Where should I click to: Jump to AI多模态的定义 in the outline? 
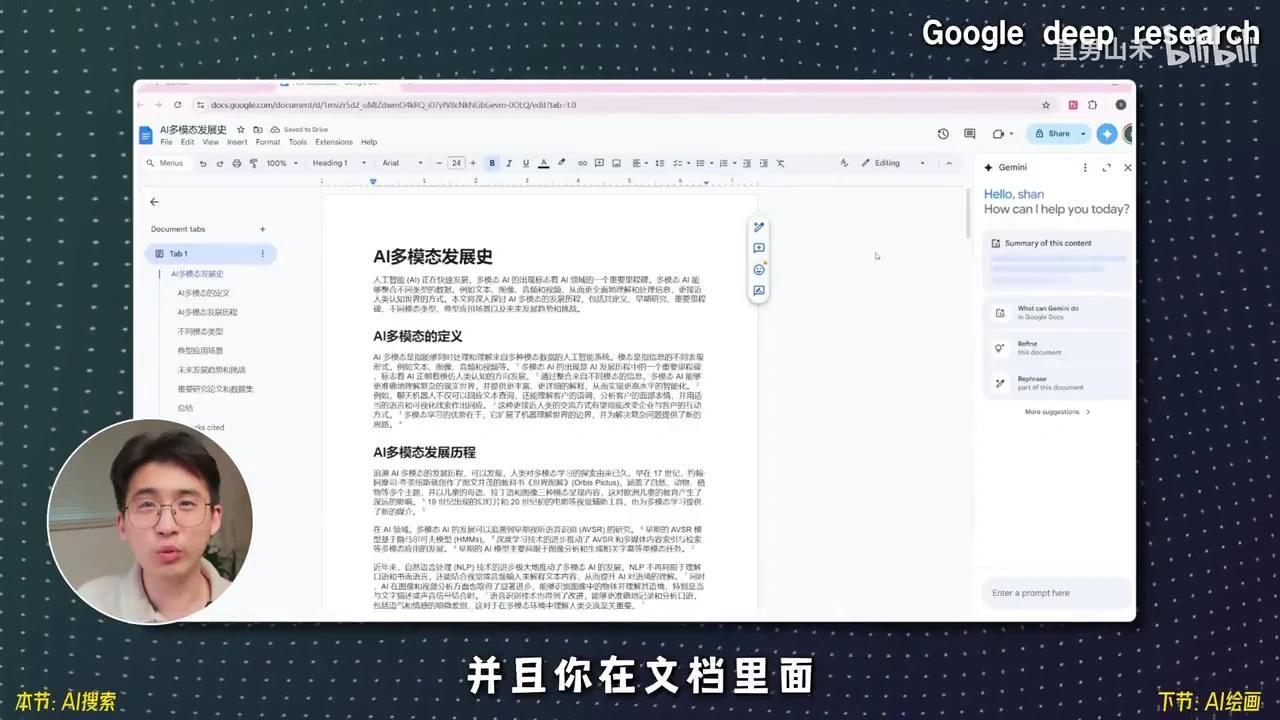[203, 293]
